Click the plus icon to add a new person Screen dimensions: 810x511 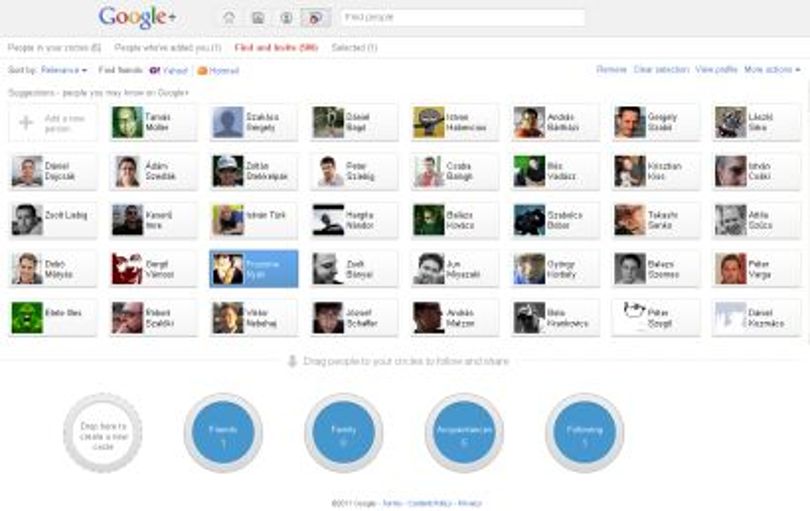pyautogui.click(x=26, y=123)
